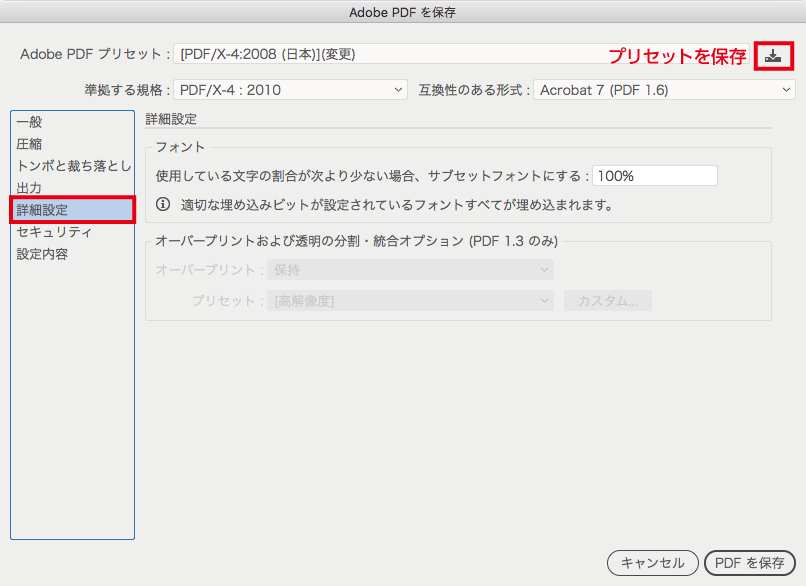Click the キャンセル button
Image resolution: width=806 pixels, height=586 pixels.
[652, 563]
